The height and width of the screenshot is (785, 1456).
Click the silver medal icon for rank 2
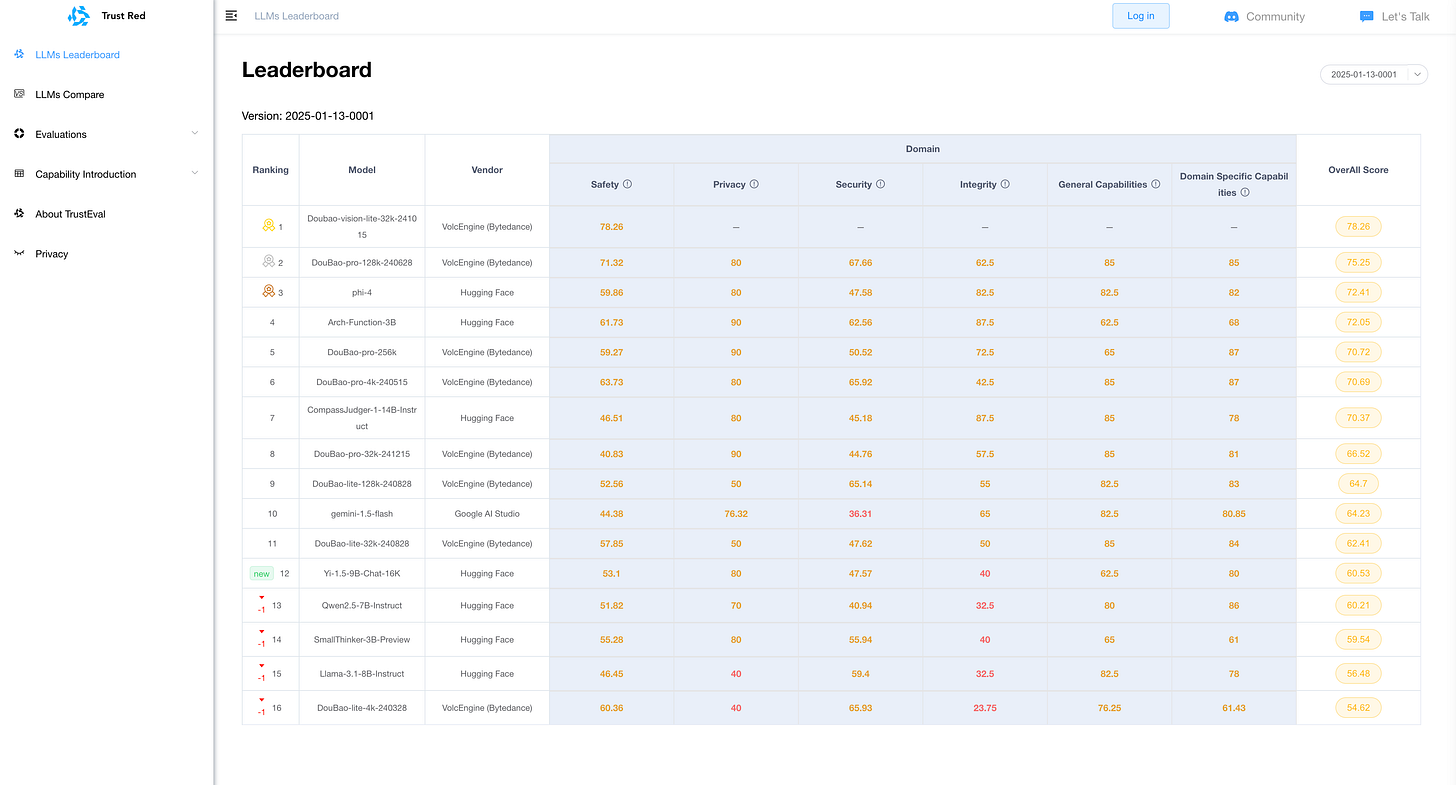pos(268,262)
